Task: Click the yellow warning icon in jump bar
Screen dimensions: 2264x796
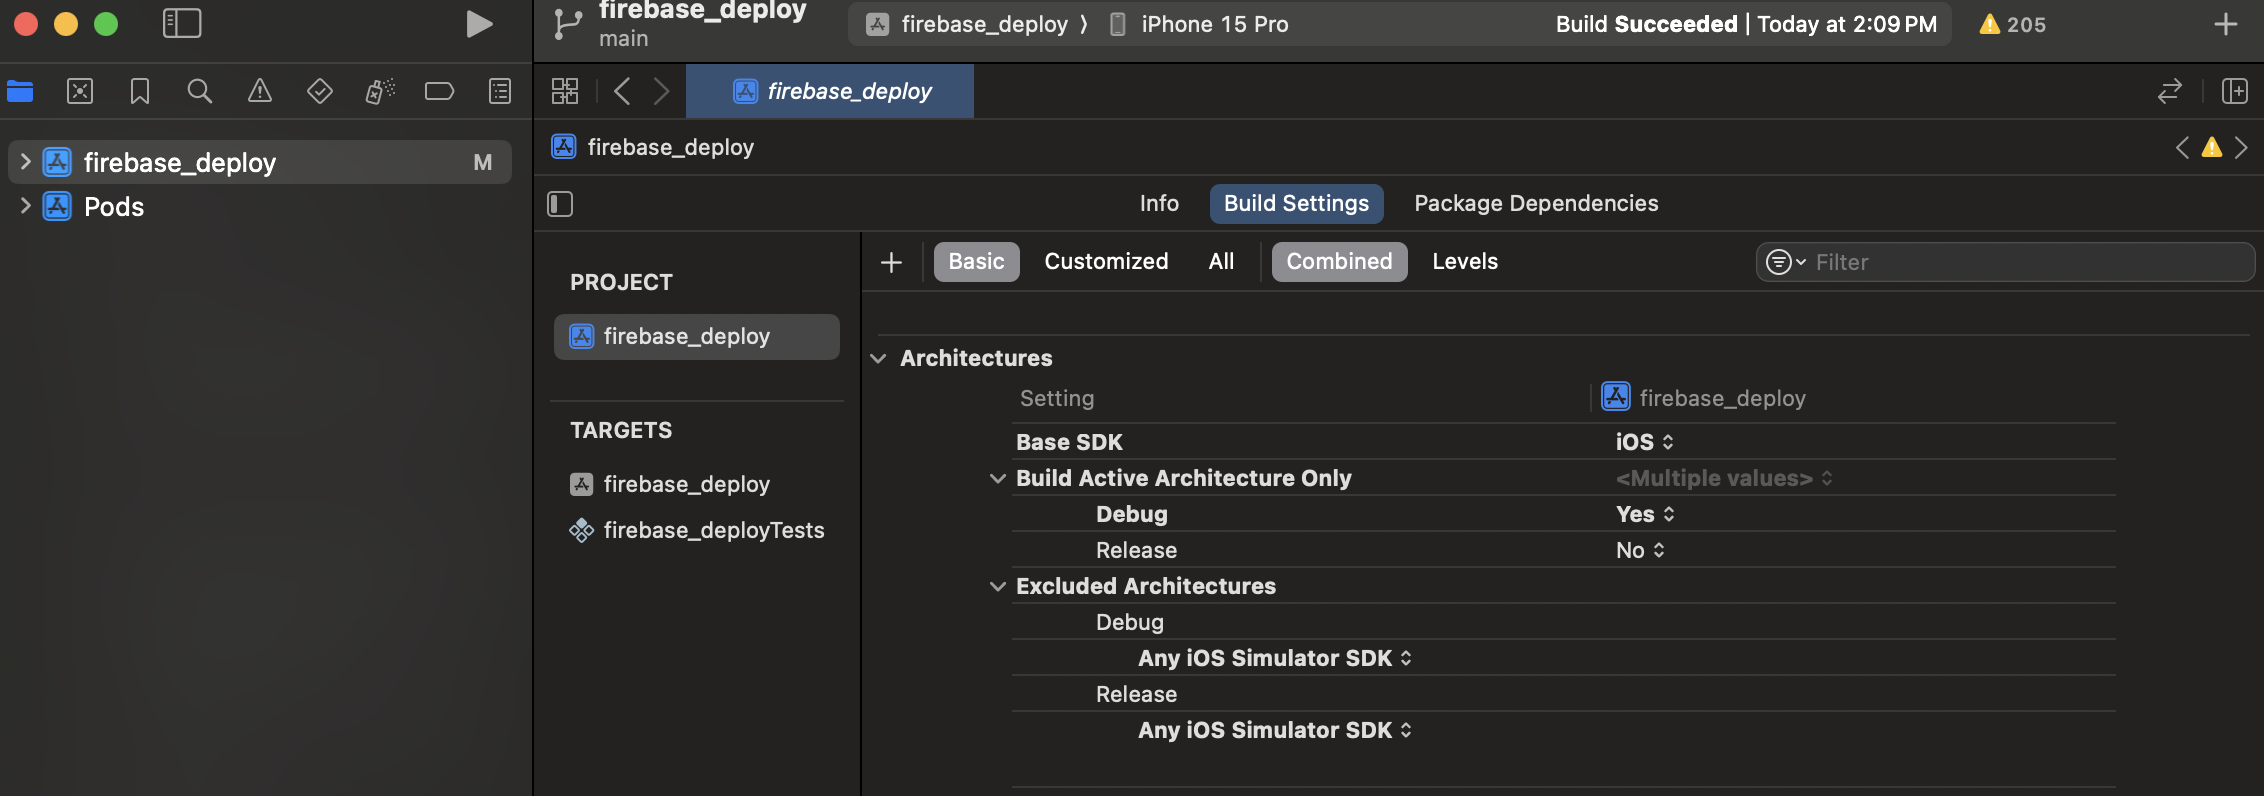Action: pos(2212,148)
